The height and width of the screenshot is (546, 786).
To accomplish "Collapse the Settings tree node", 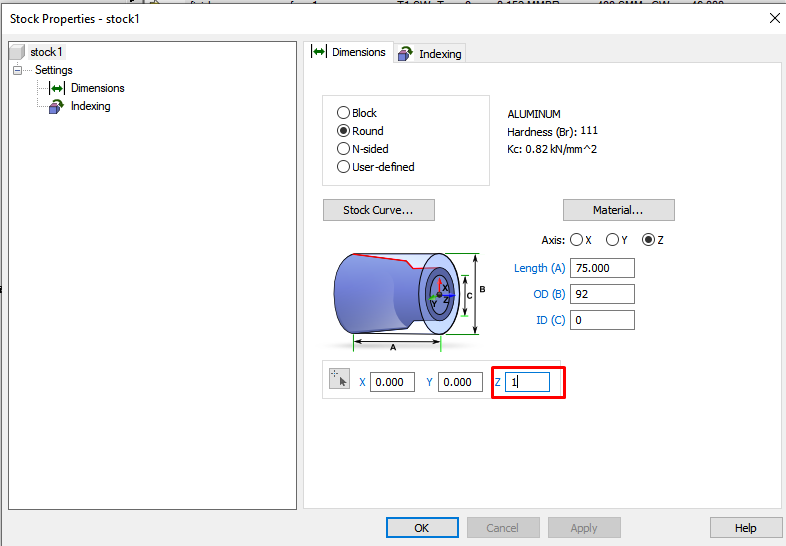I will point(18,70).
